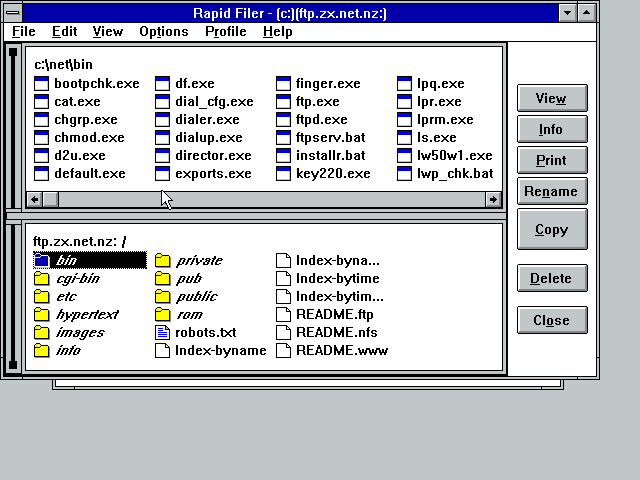Click the View button

[x=552, y=98]
